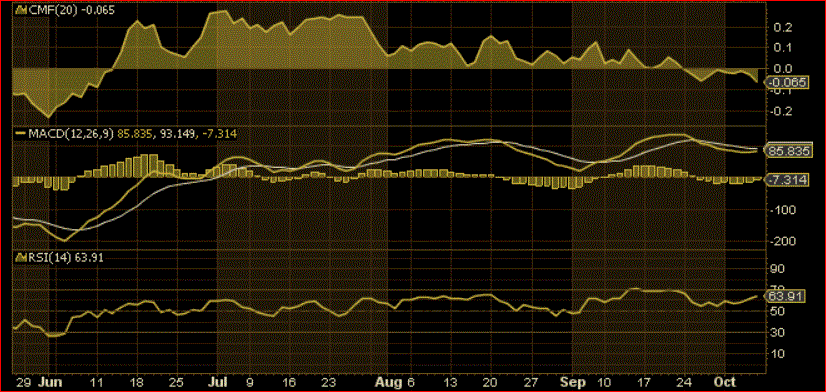This screenshot has height=392, width=826.
Task: Click the MACD yellow line legend icon
Action: [20, 134]
